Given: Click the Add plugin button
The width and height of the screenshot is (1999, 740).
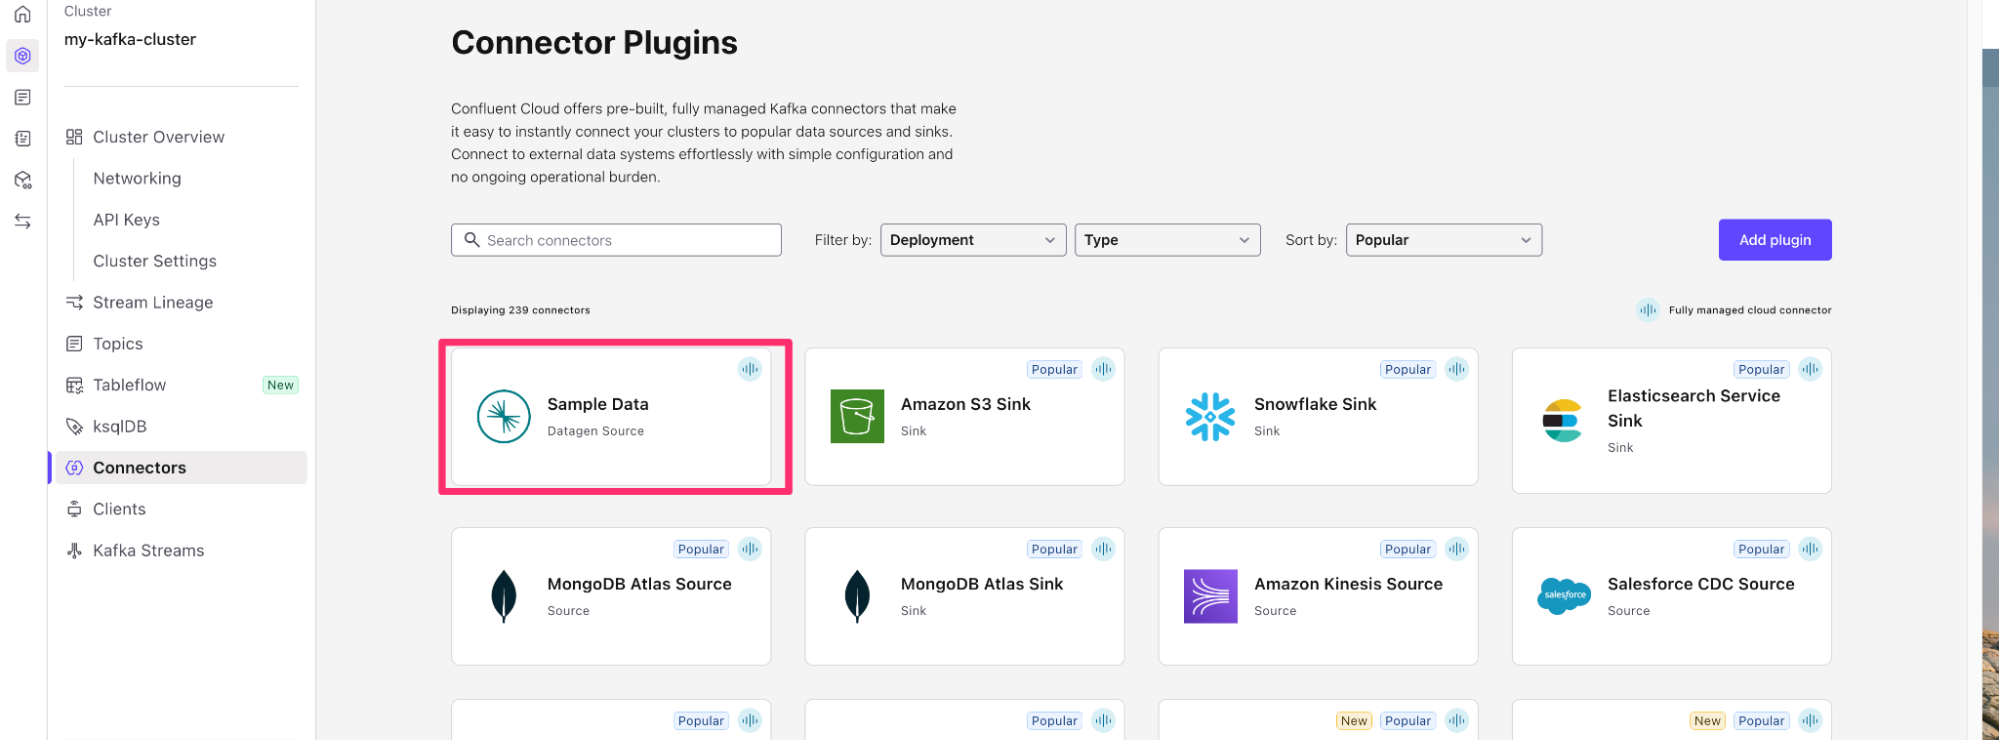Looking at the screenshot, I should (1774, 240).
